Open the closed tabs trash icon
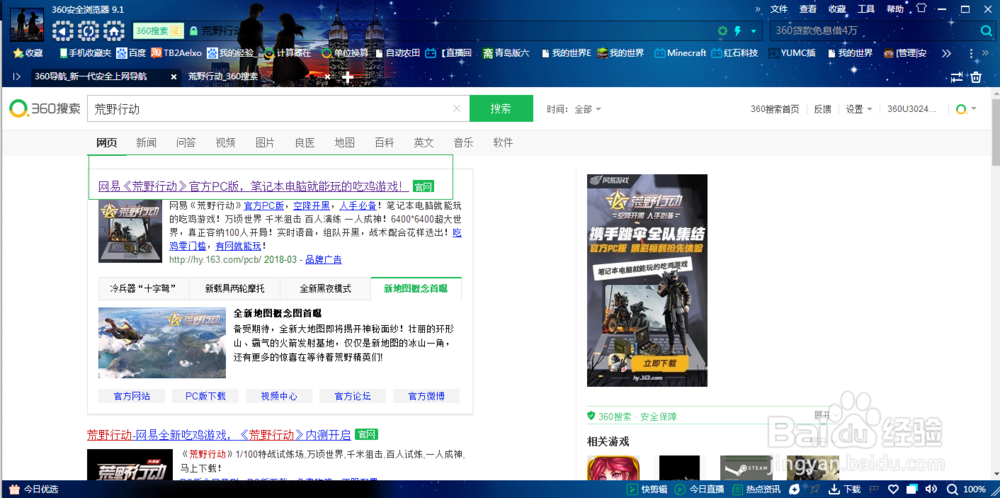Screen dimensions: 1000x498 [976, 77]
